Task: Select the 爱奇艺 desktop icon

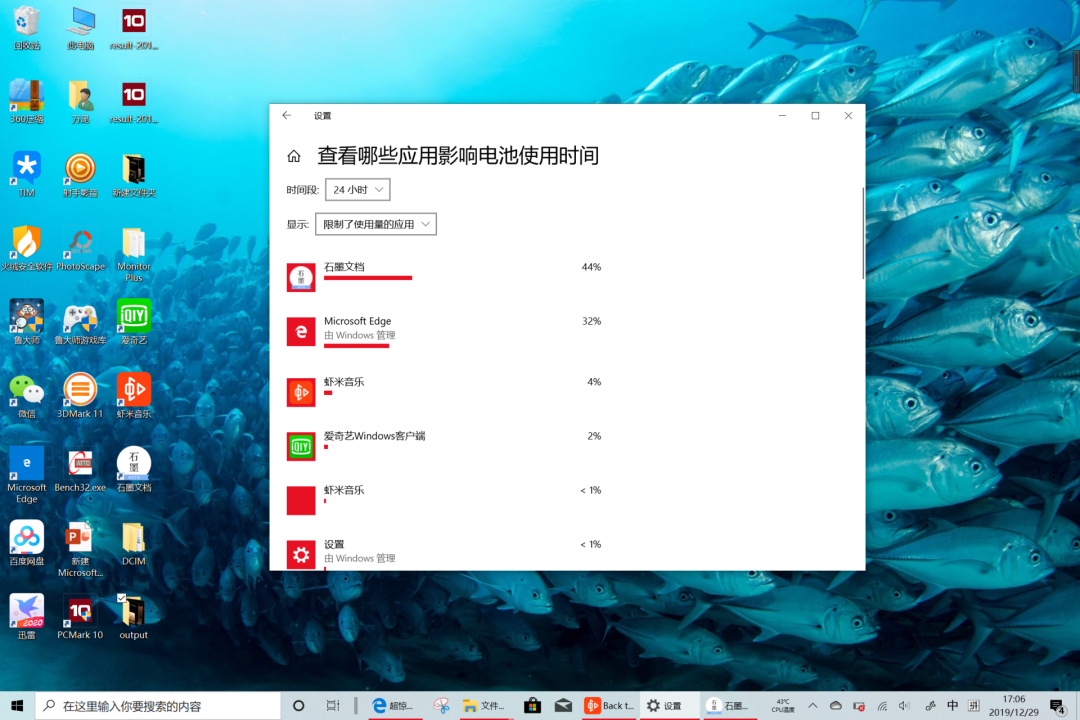Action: 134,322
